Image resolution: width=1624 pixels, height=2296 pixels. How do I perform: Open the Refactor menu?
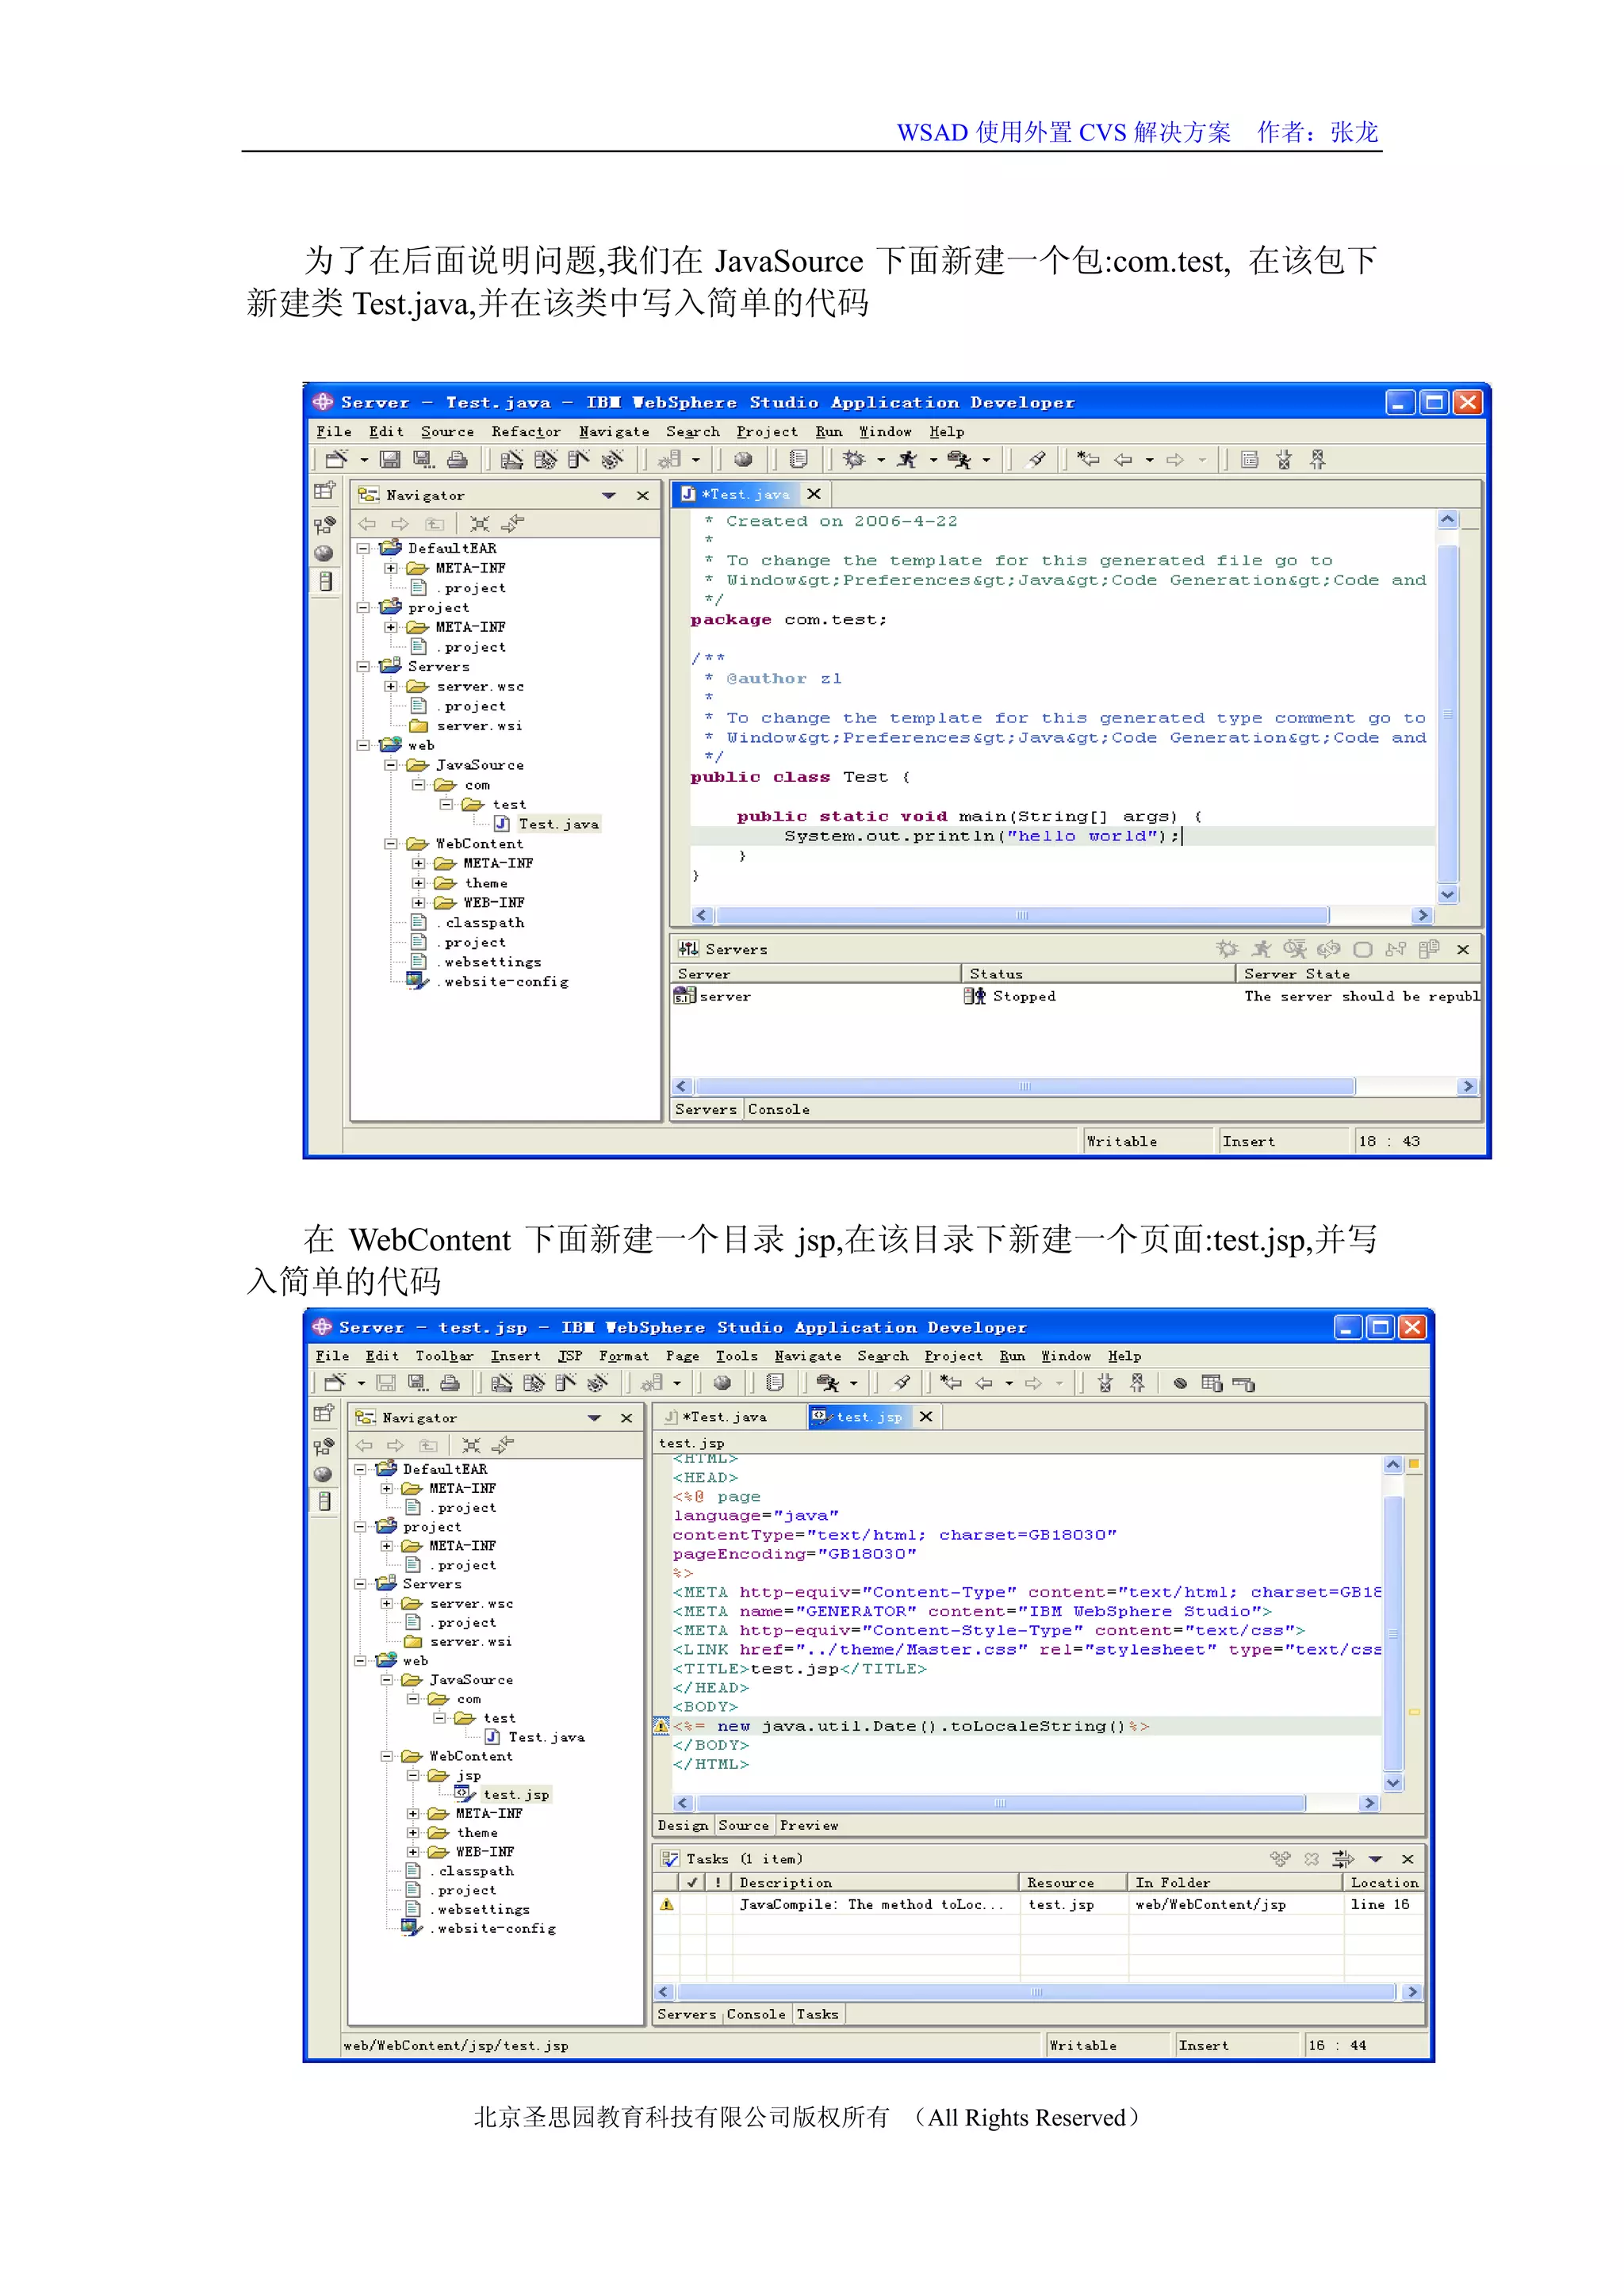[525, 432]
